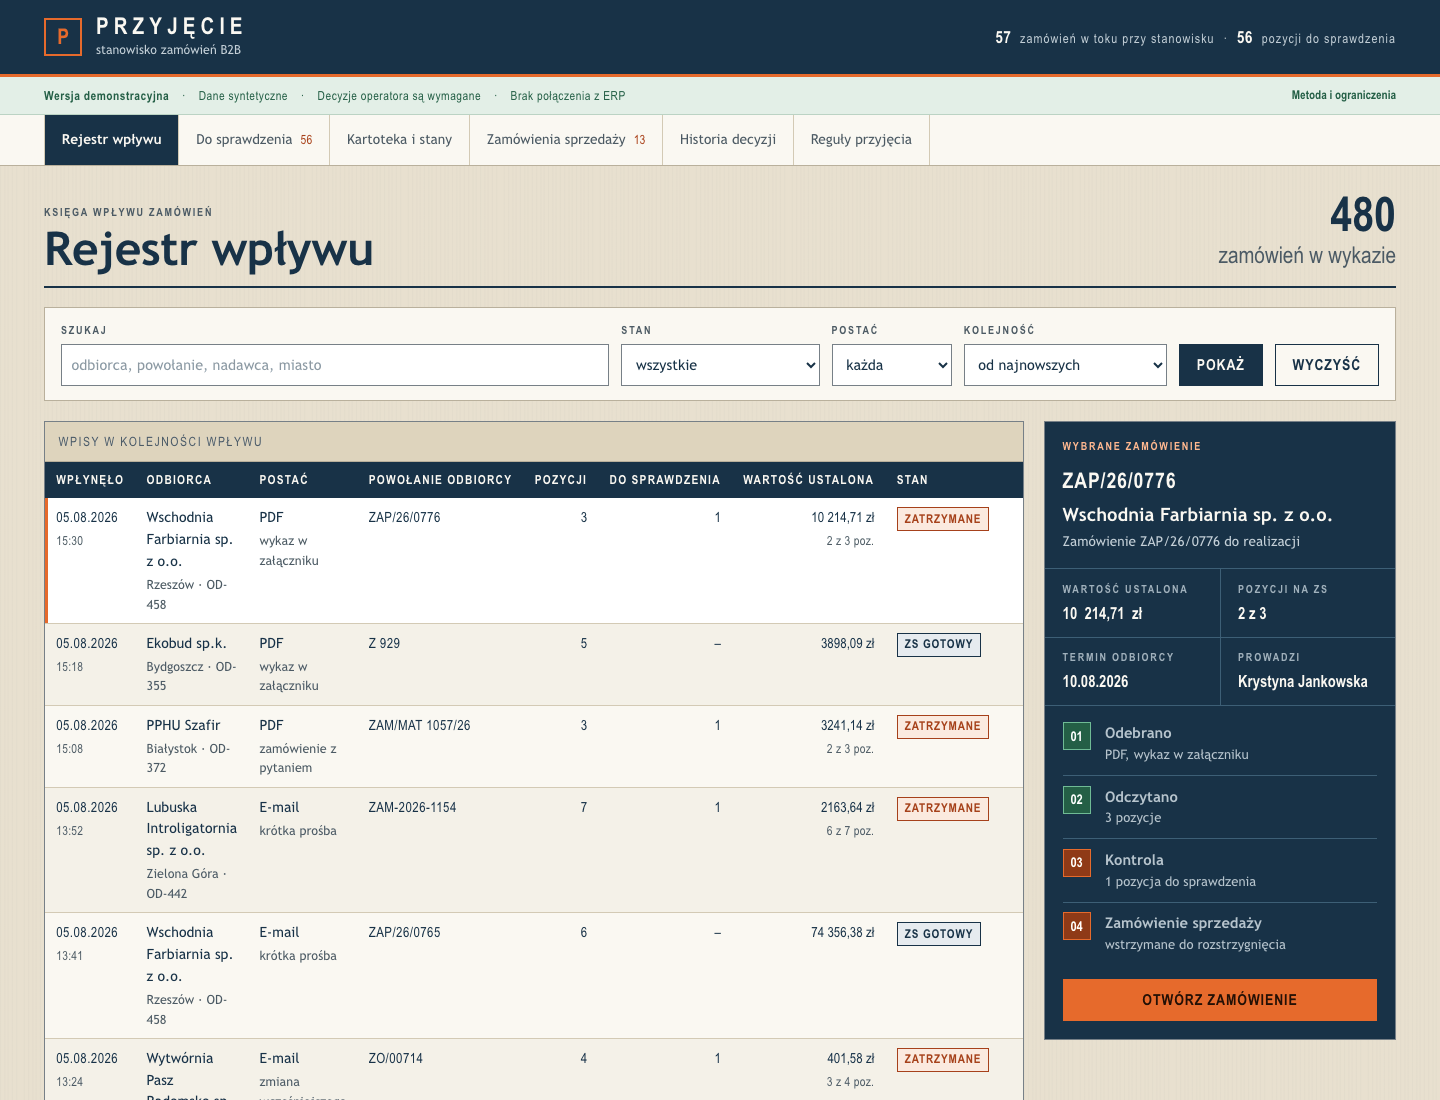This screenshot has height=1100, width=1440.
Task: Click the STAN column header
Action: [x=912, y=480]
